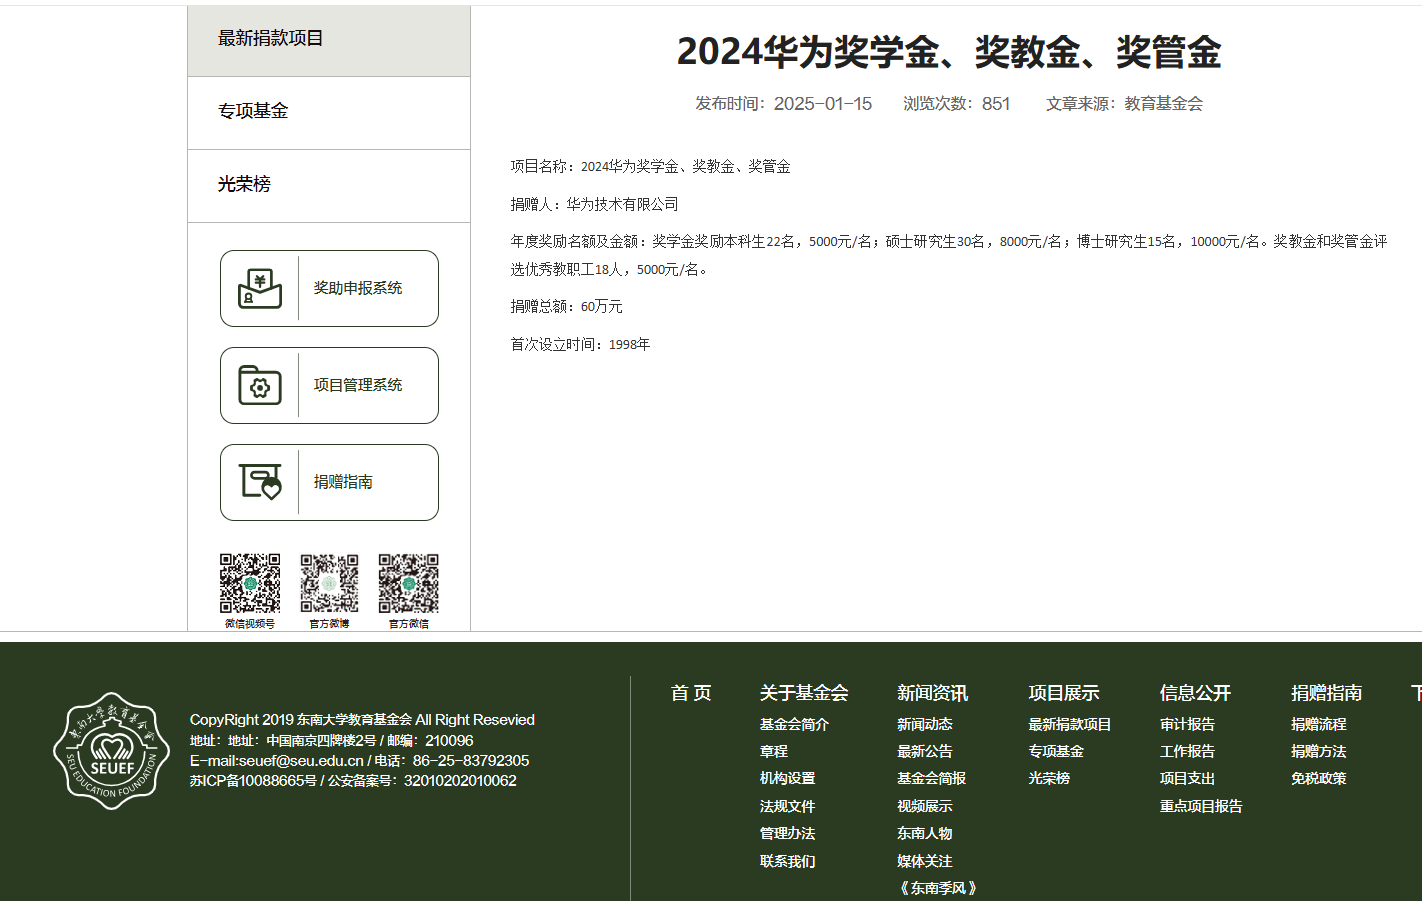The height and width of the screenshot is (901, 1422).
Task: Click the 年度奖励名额及金额 paragraph
Action: pyautogui.click(x=949, y=255)
